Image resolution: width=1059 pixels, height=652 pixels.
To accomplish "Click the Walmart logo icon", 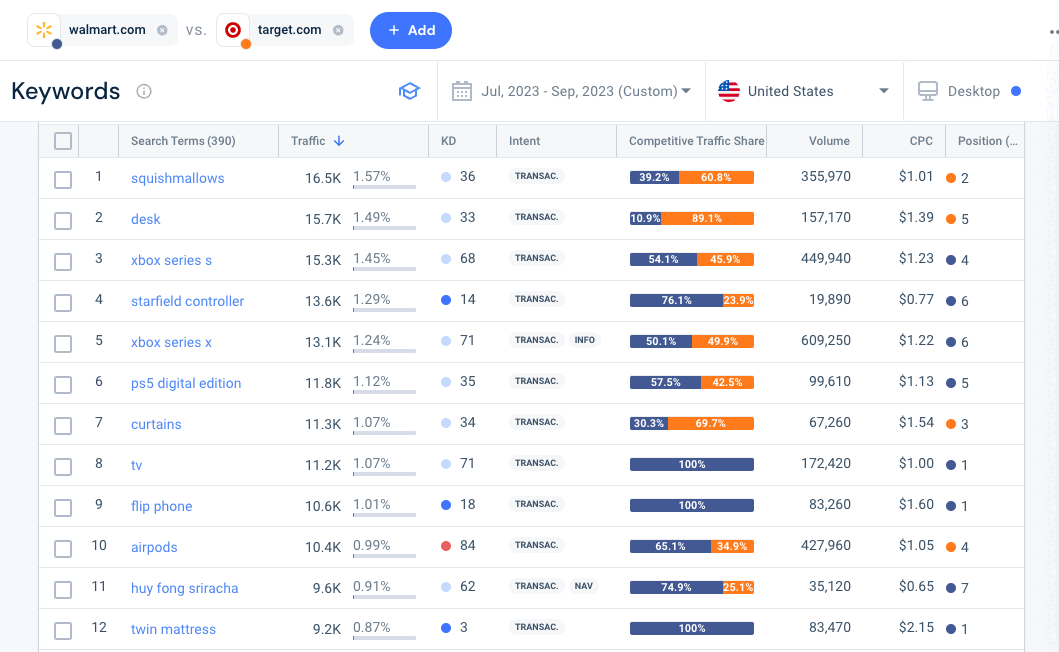I will (x=44, y=30).
